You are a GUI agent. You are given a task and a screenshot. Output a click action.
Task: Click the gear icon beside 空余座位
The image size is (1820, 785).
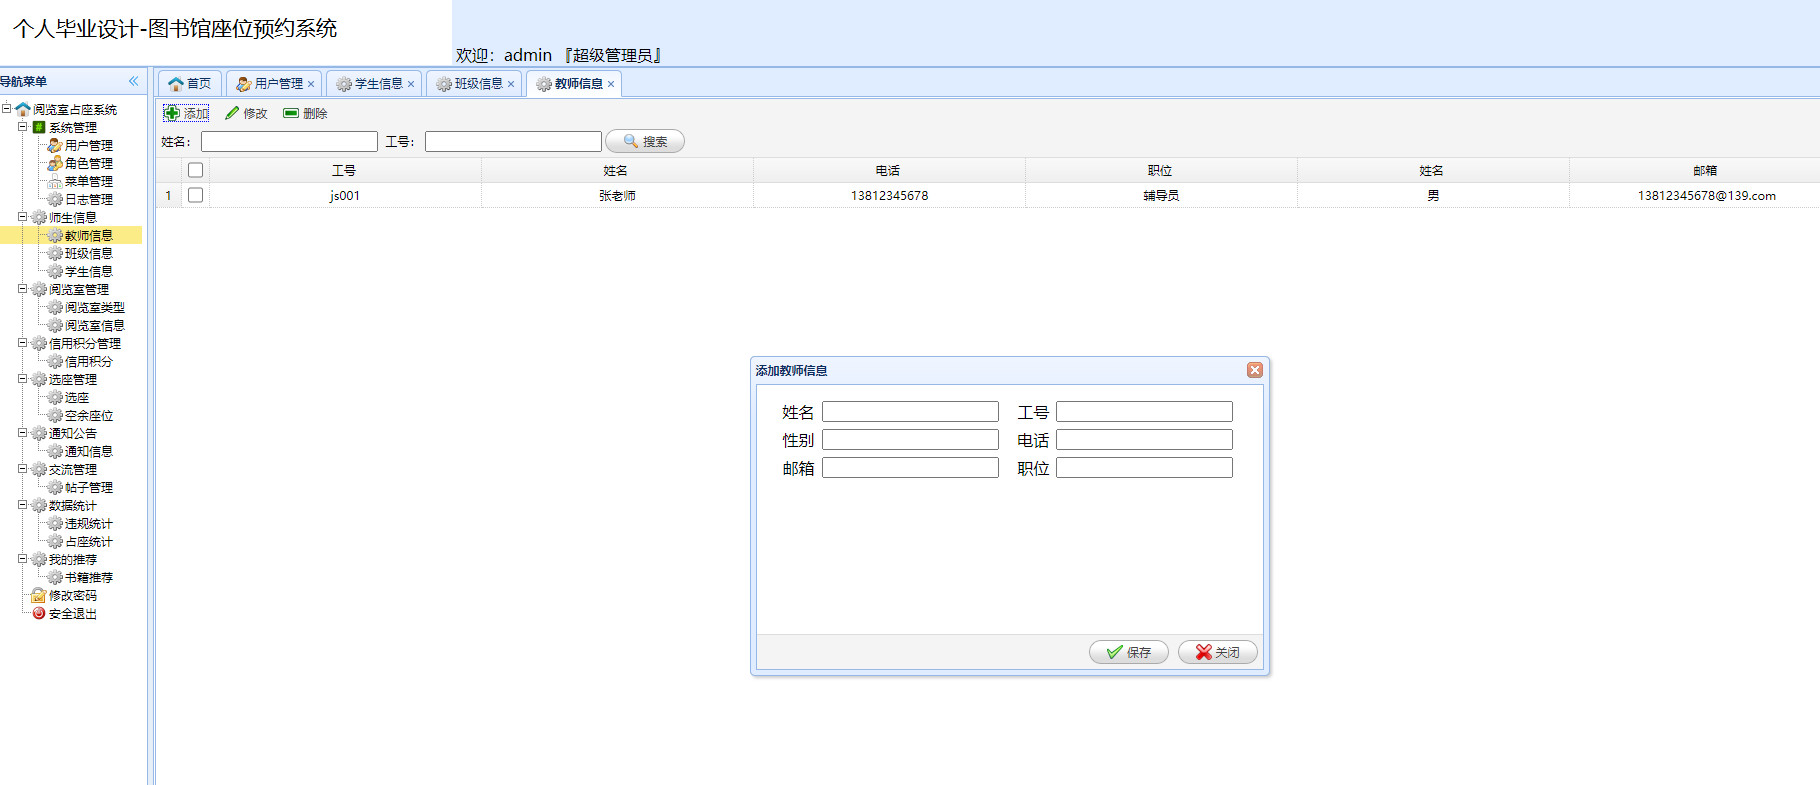[55, 416]
